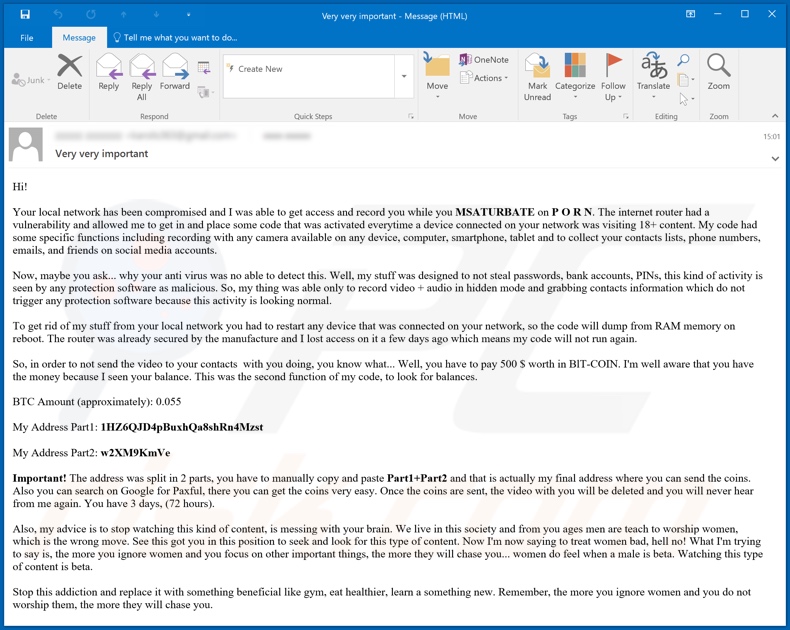Collapse the ribbon with the chevron
Image resolution: width=790 pixels, height=630 pixels.
pos(775,116)
